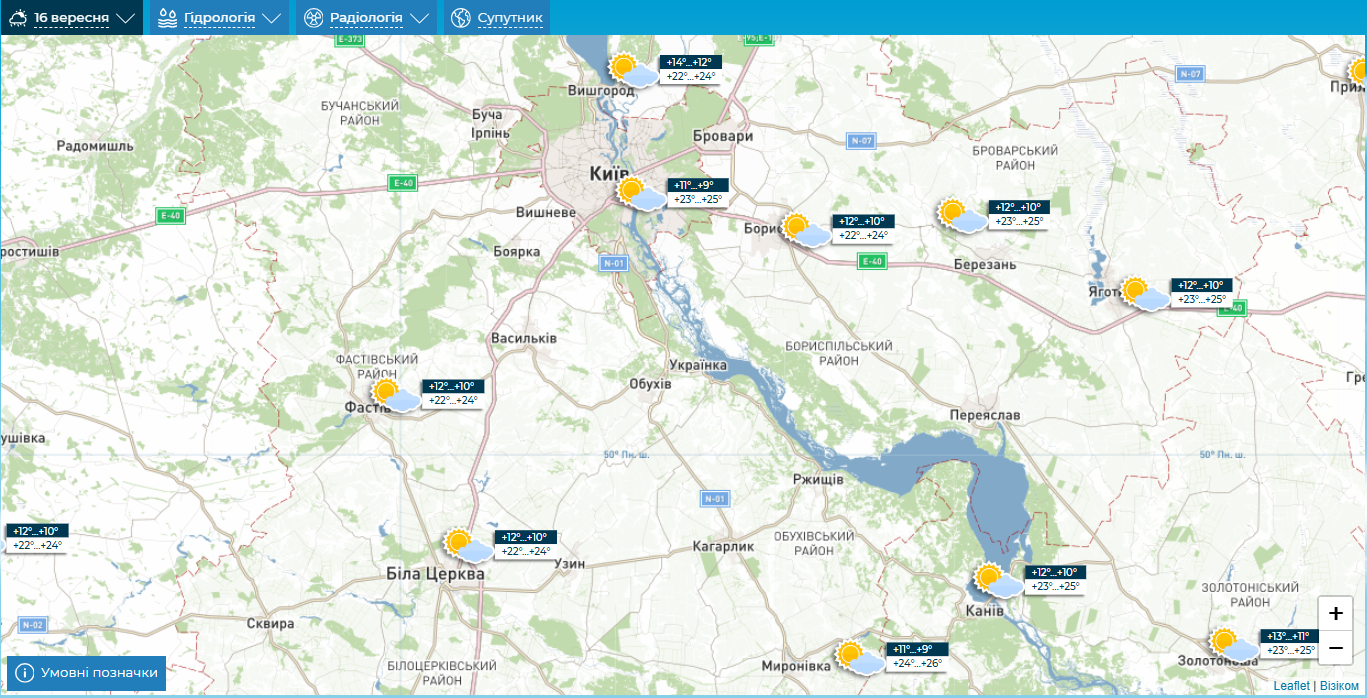Image resolution: width=1367 pixels, height=698 pixels.
Task: Click the weather icon at Zolotonosha
Action: point(1232,645)
